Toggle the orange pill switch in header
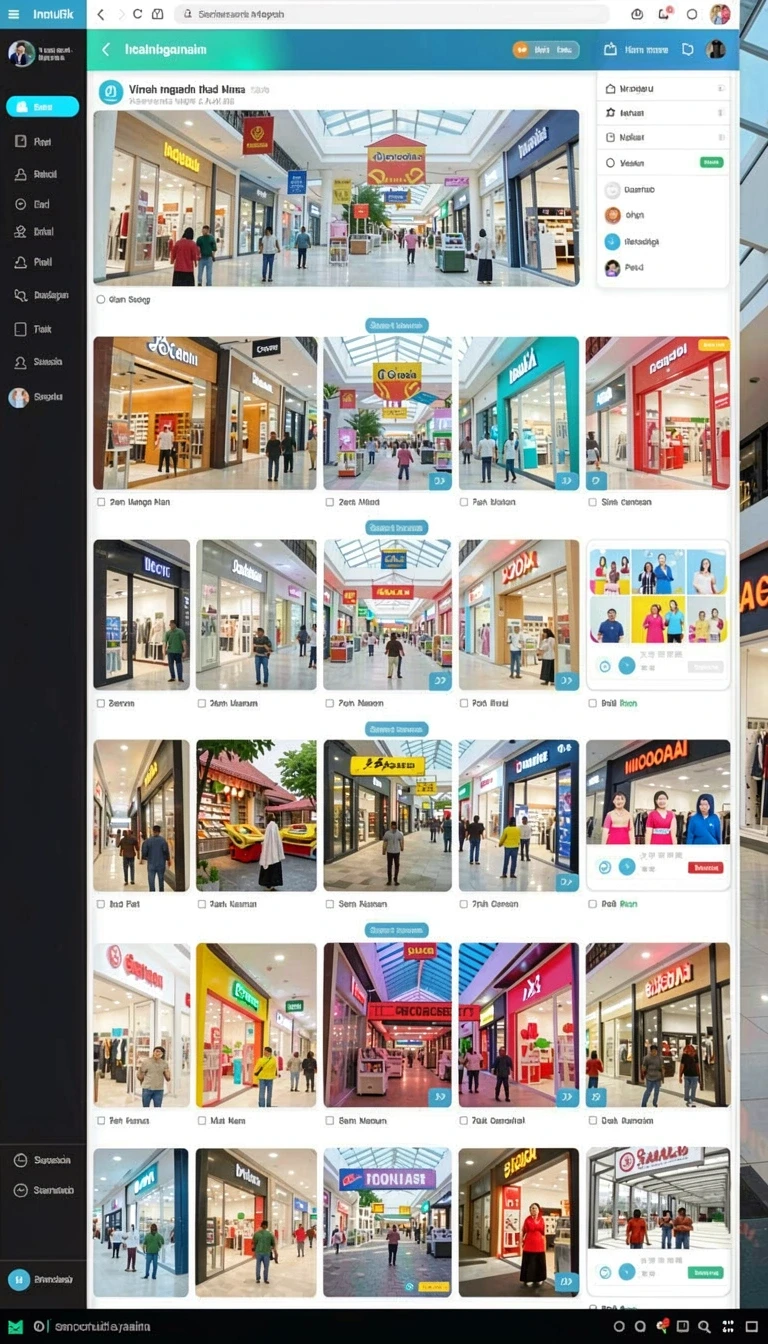 546,49
